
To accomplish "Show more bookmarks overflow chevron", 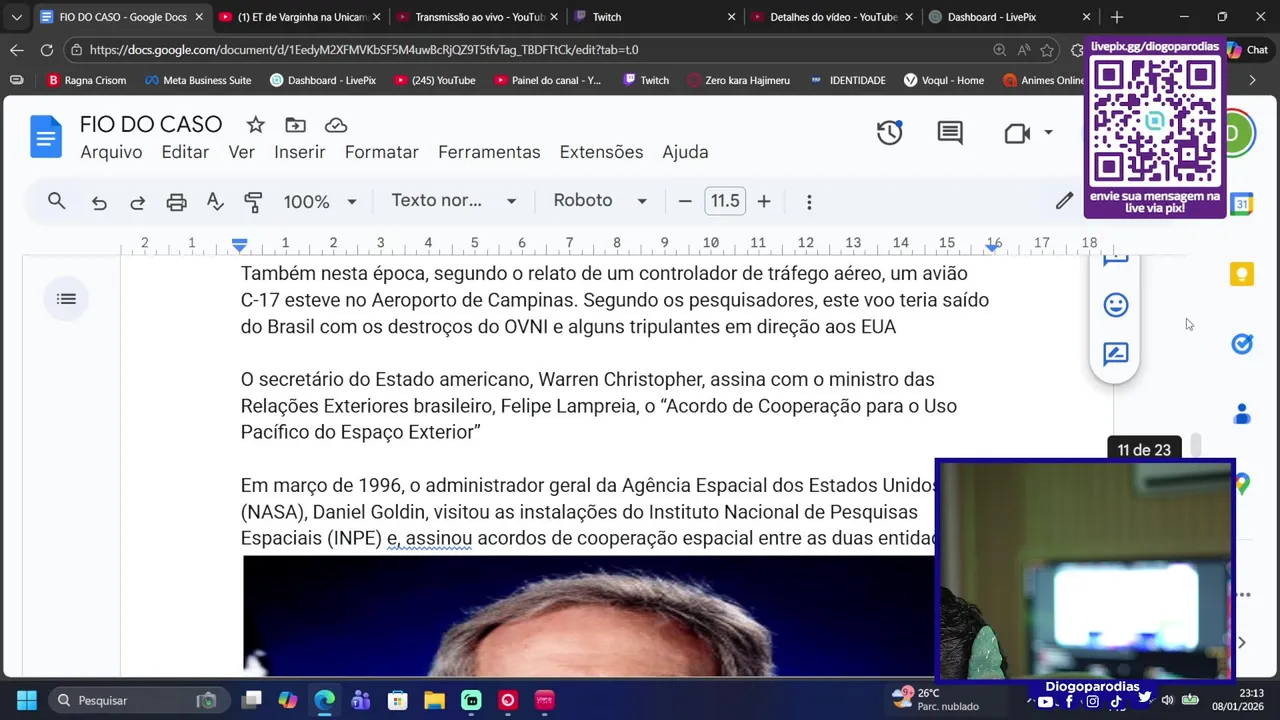I will coord(1252,80).
